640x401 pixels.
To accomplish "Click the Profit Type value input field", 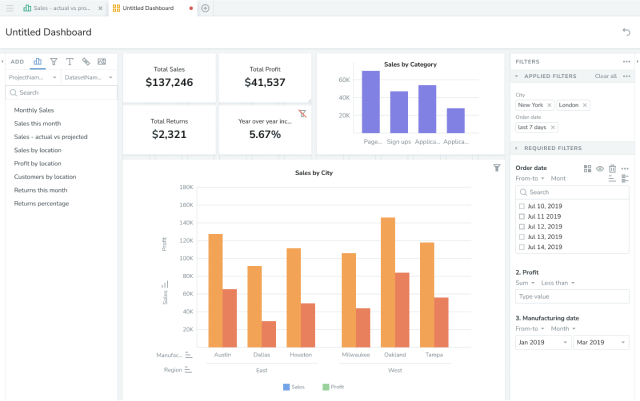I will 572,296.
